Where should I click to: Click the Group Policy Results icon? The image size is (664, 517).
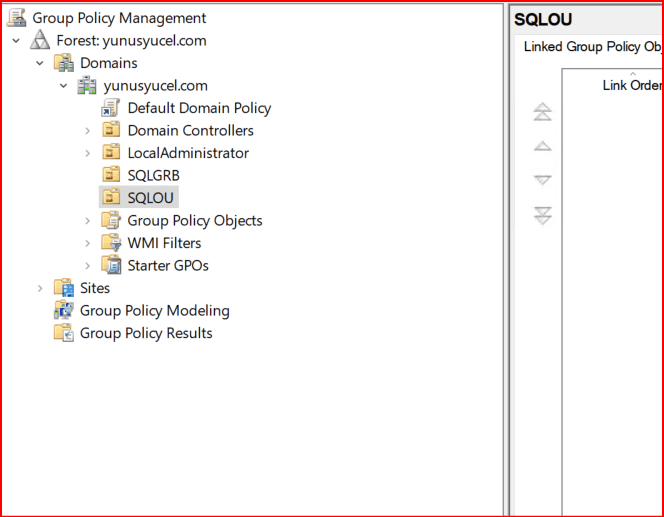64,334
